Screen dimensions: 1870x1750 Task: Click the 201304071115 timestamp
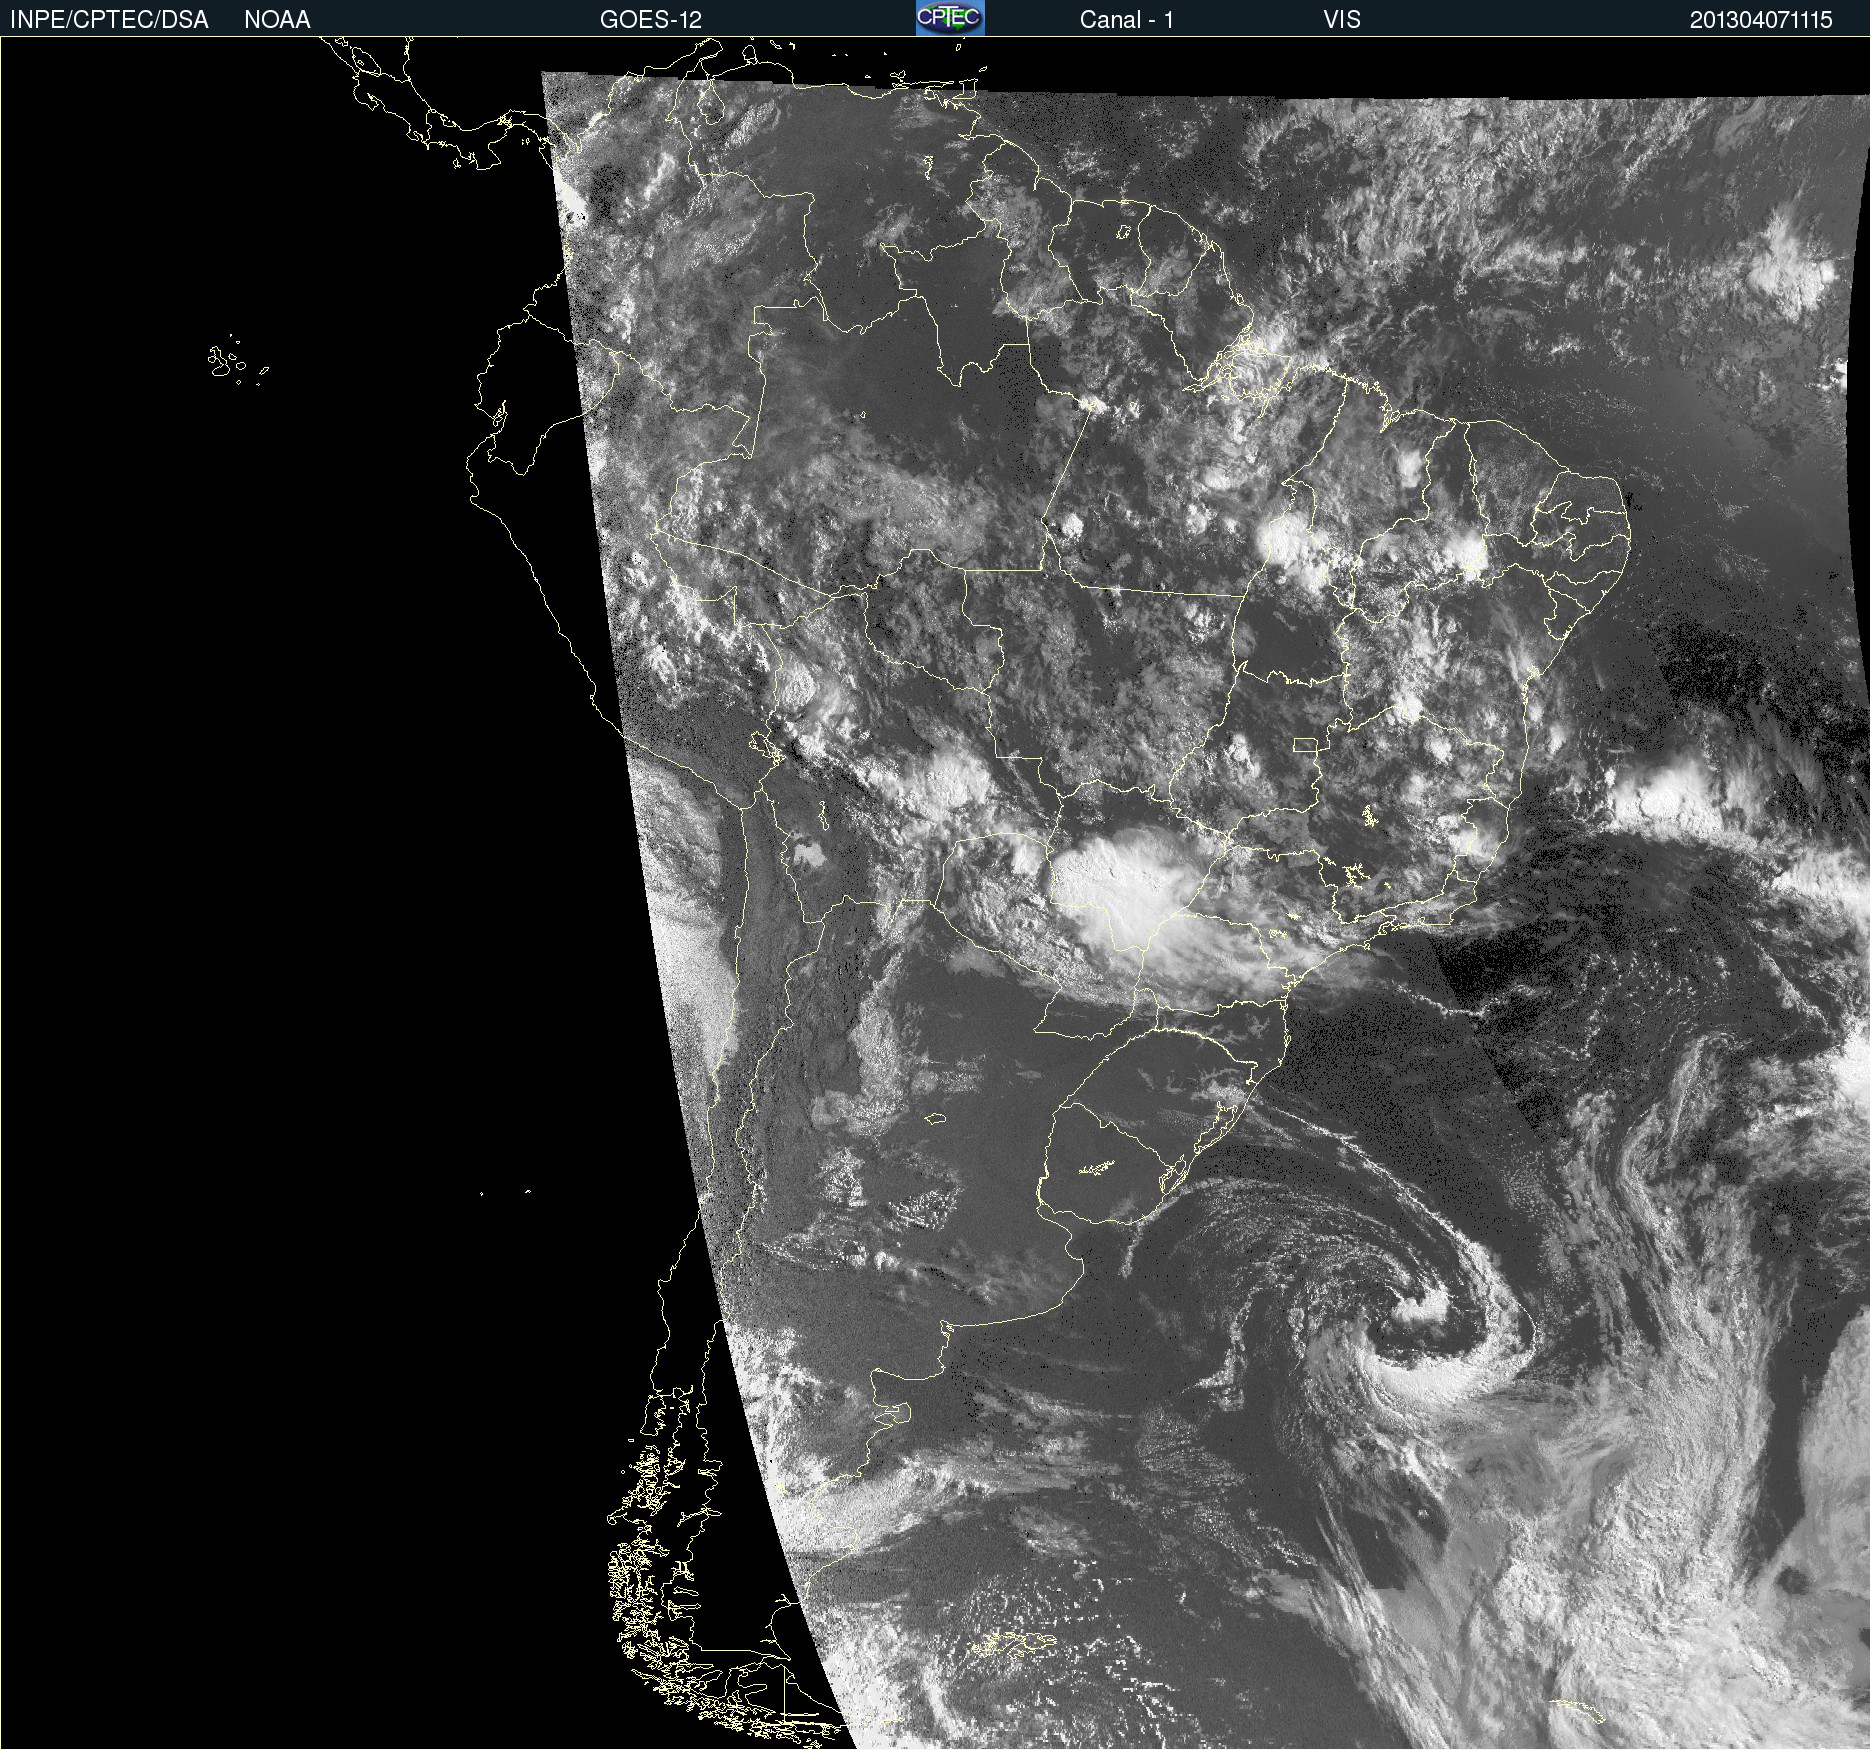1761,20
